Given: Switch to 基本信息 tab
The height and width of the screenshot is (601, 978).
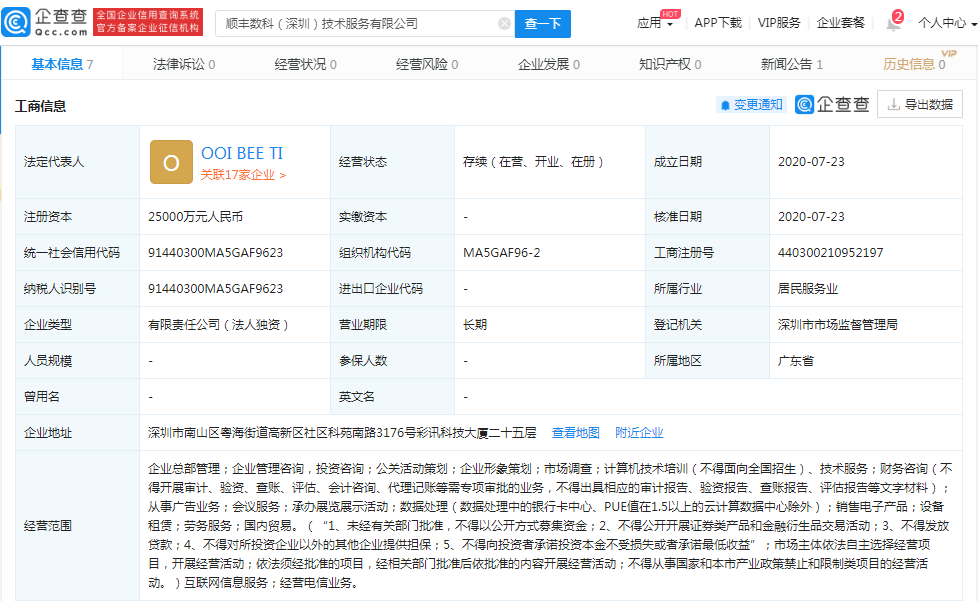Looking at the screenshot, I should (x=62, y=64).
